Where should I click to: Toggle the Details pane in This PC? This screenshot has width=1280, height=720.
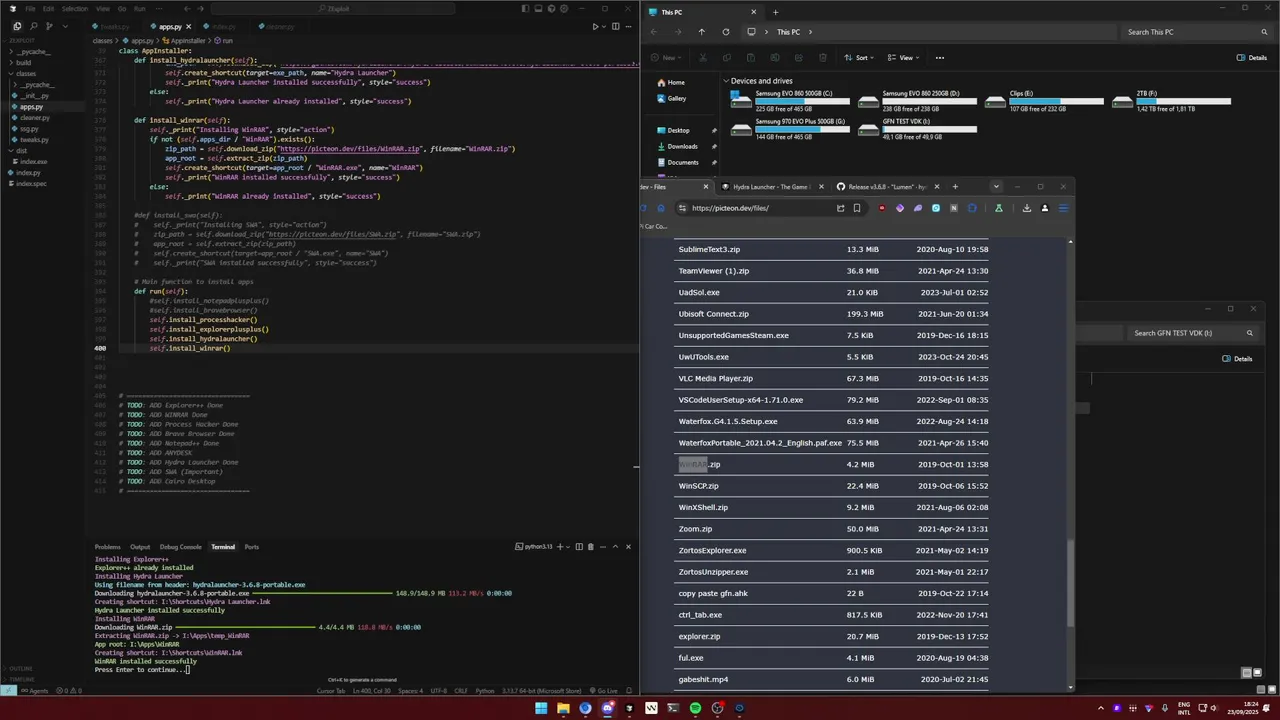pyautogui.click(x=1252, y=58)
